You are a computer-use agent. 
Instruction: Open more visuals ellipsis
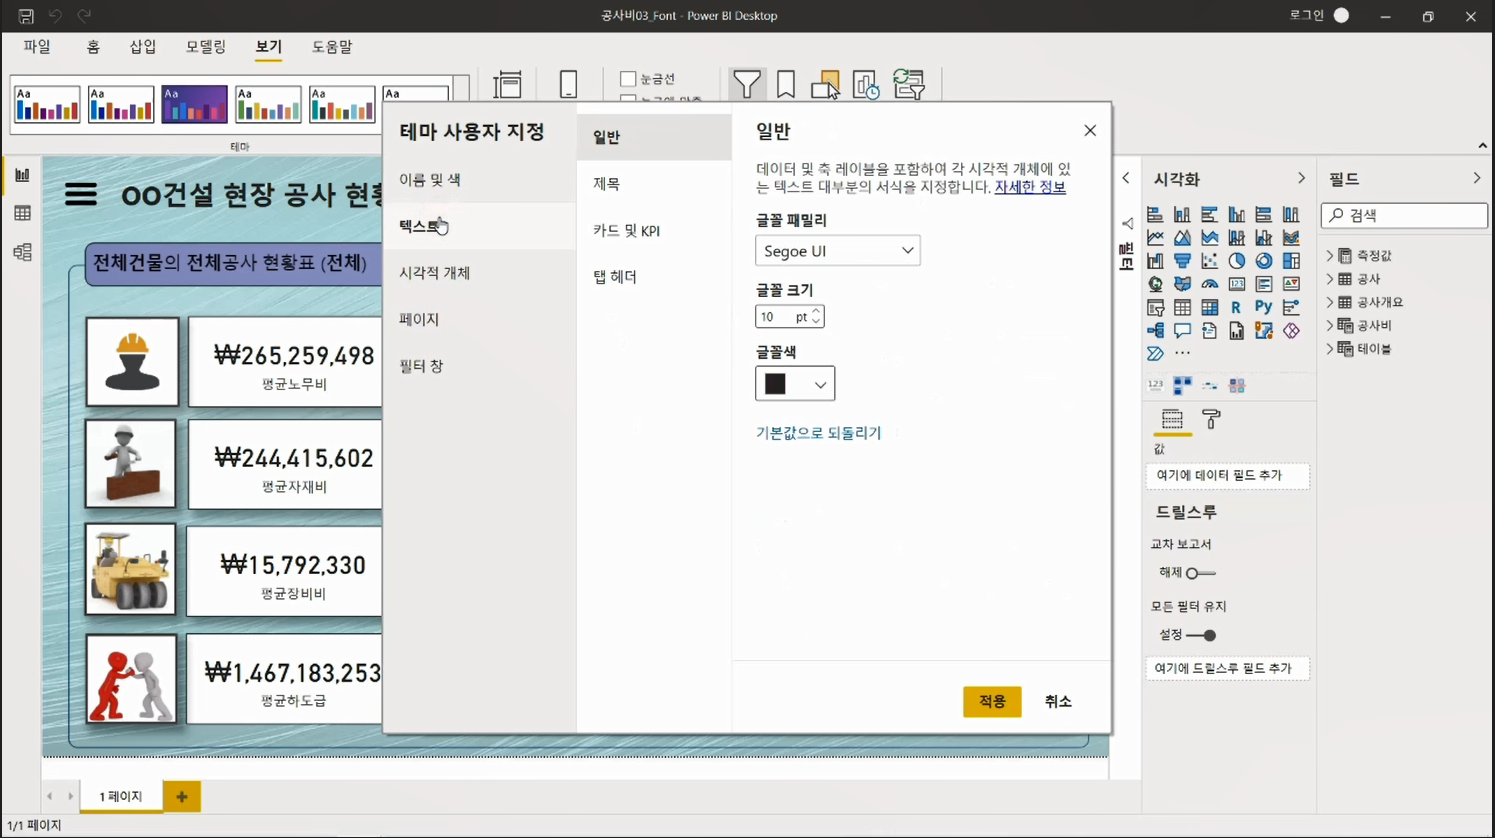(1182, 353)
